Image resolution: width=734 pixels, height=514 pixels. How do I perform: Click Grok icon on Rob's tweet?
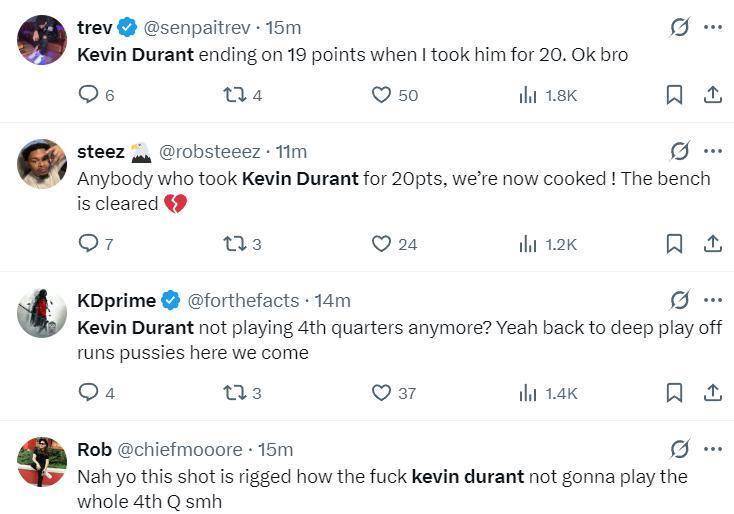tap(679, 449)
